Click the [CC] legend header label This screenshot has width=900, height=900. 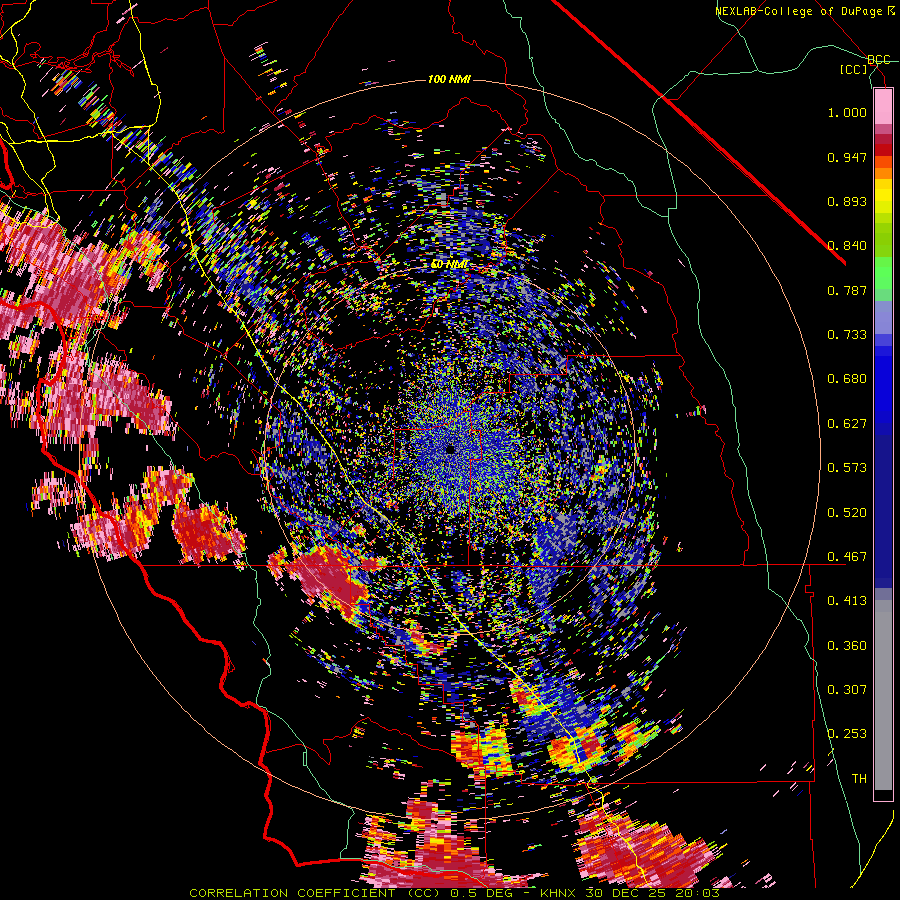(x=854, y=69)
